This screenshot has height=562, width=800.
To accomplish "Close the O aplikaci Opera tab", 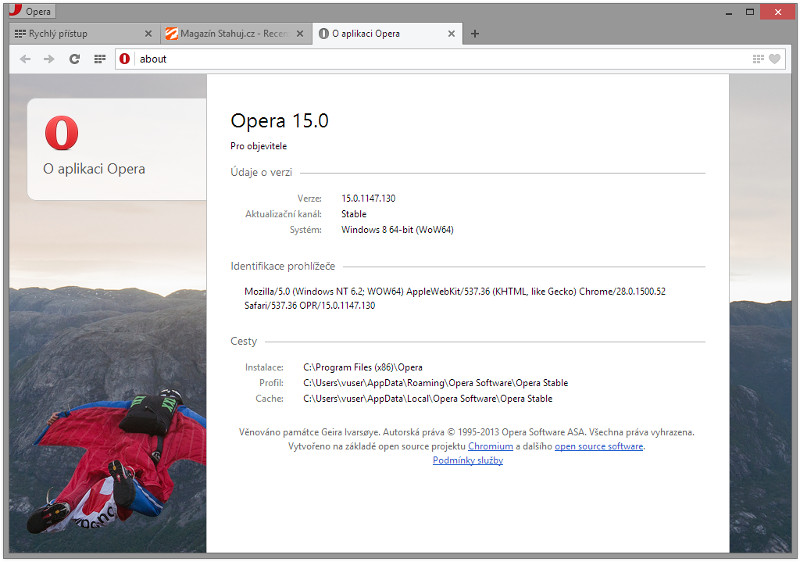I will point(452,34).
